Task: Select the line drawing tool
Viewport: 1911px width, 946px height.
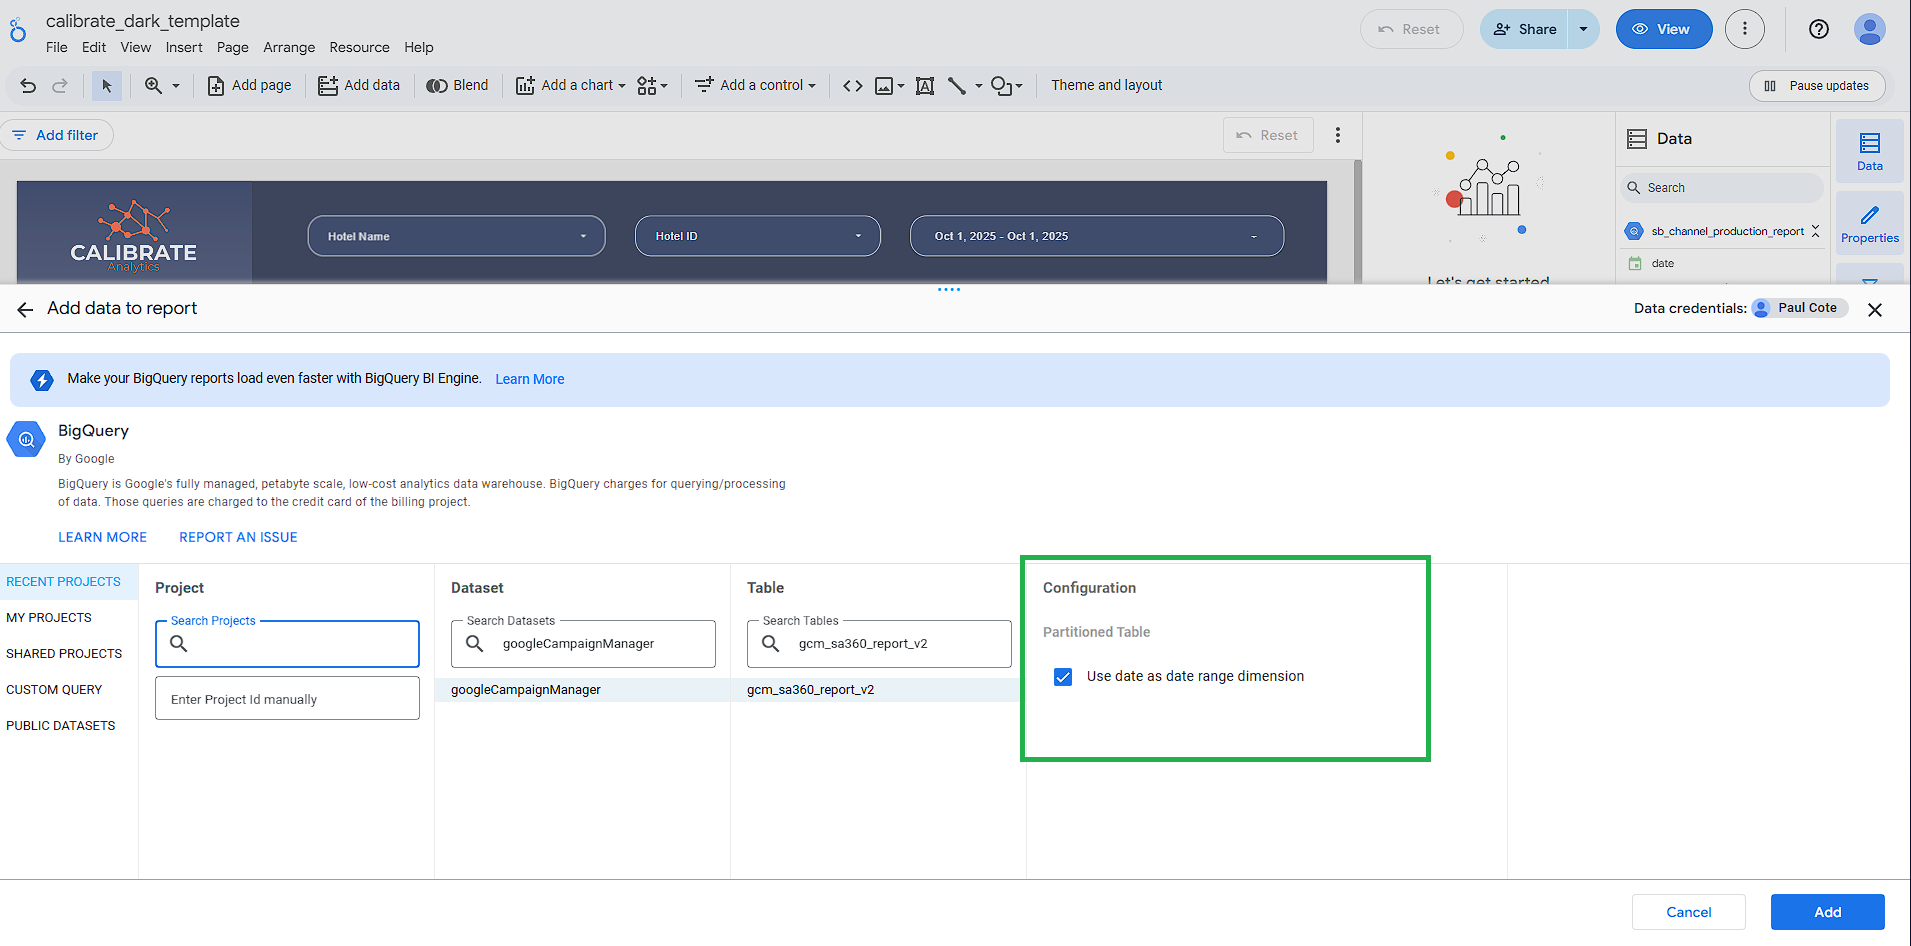Action: 957,86
